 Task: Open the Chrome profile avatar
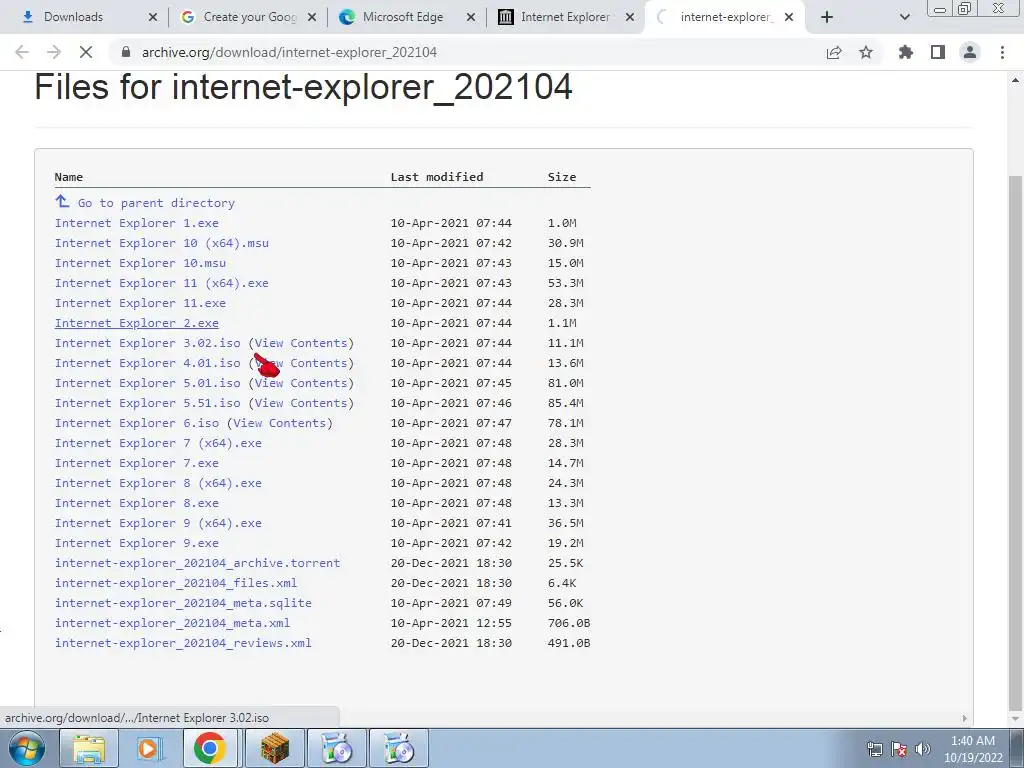click(x=970, y=52)
